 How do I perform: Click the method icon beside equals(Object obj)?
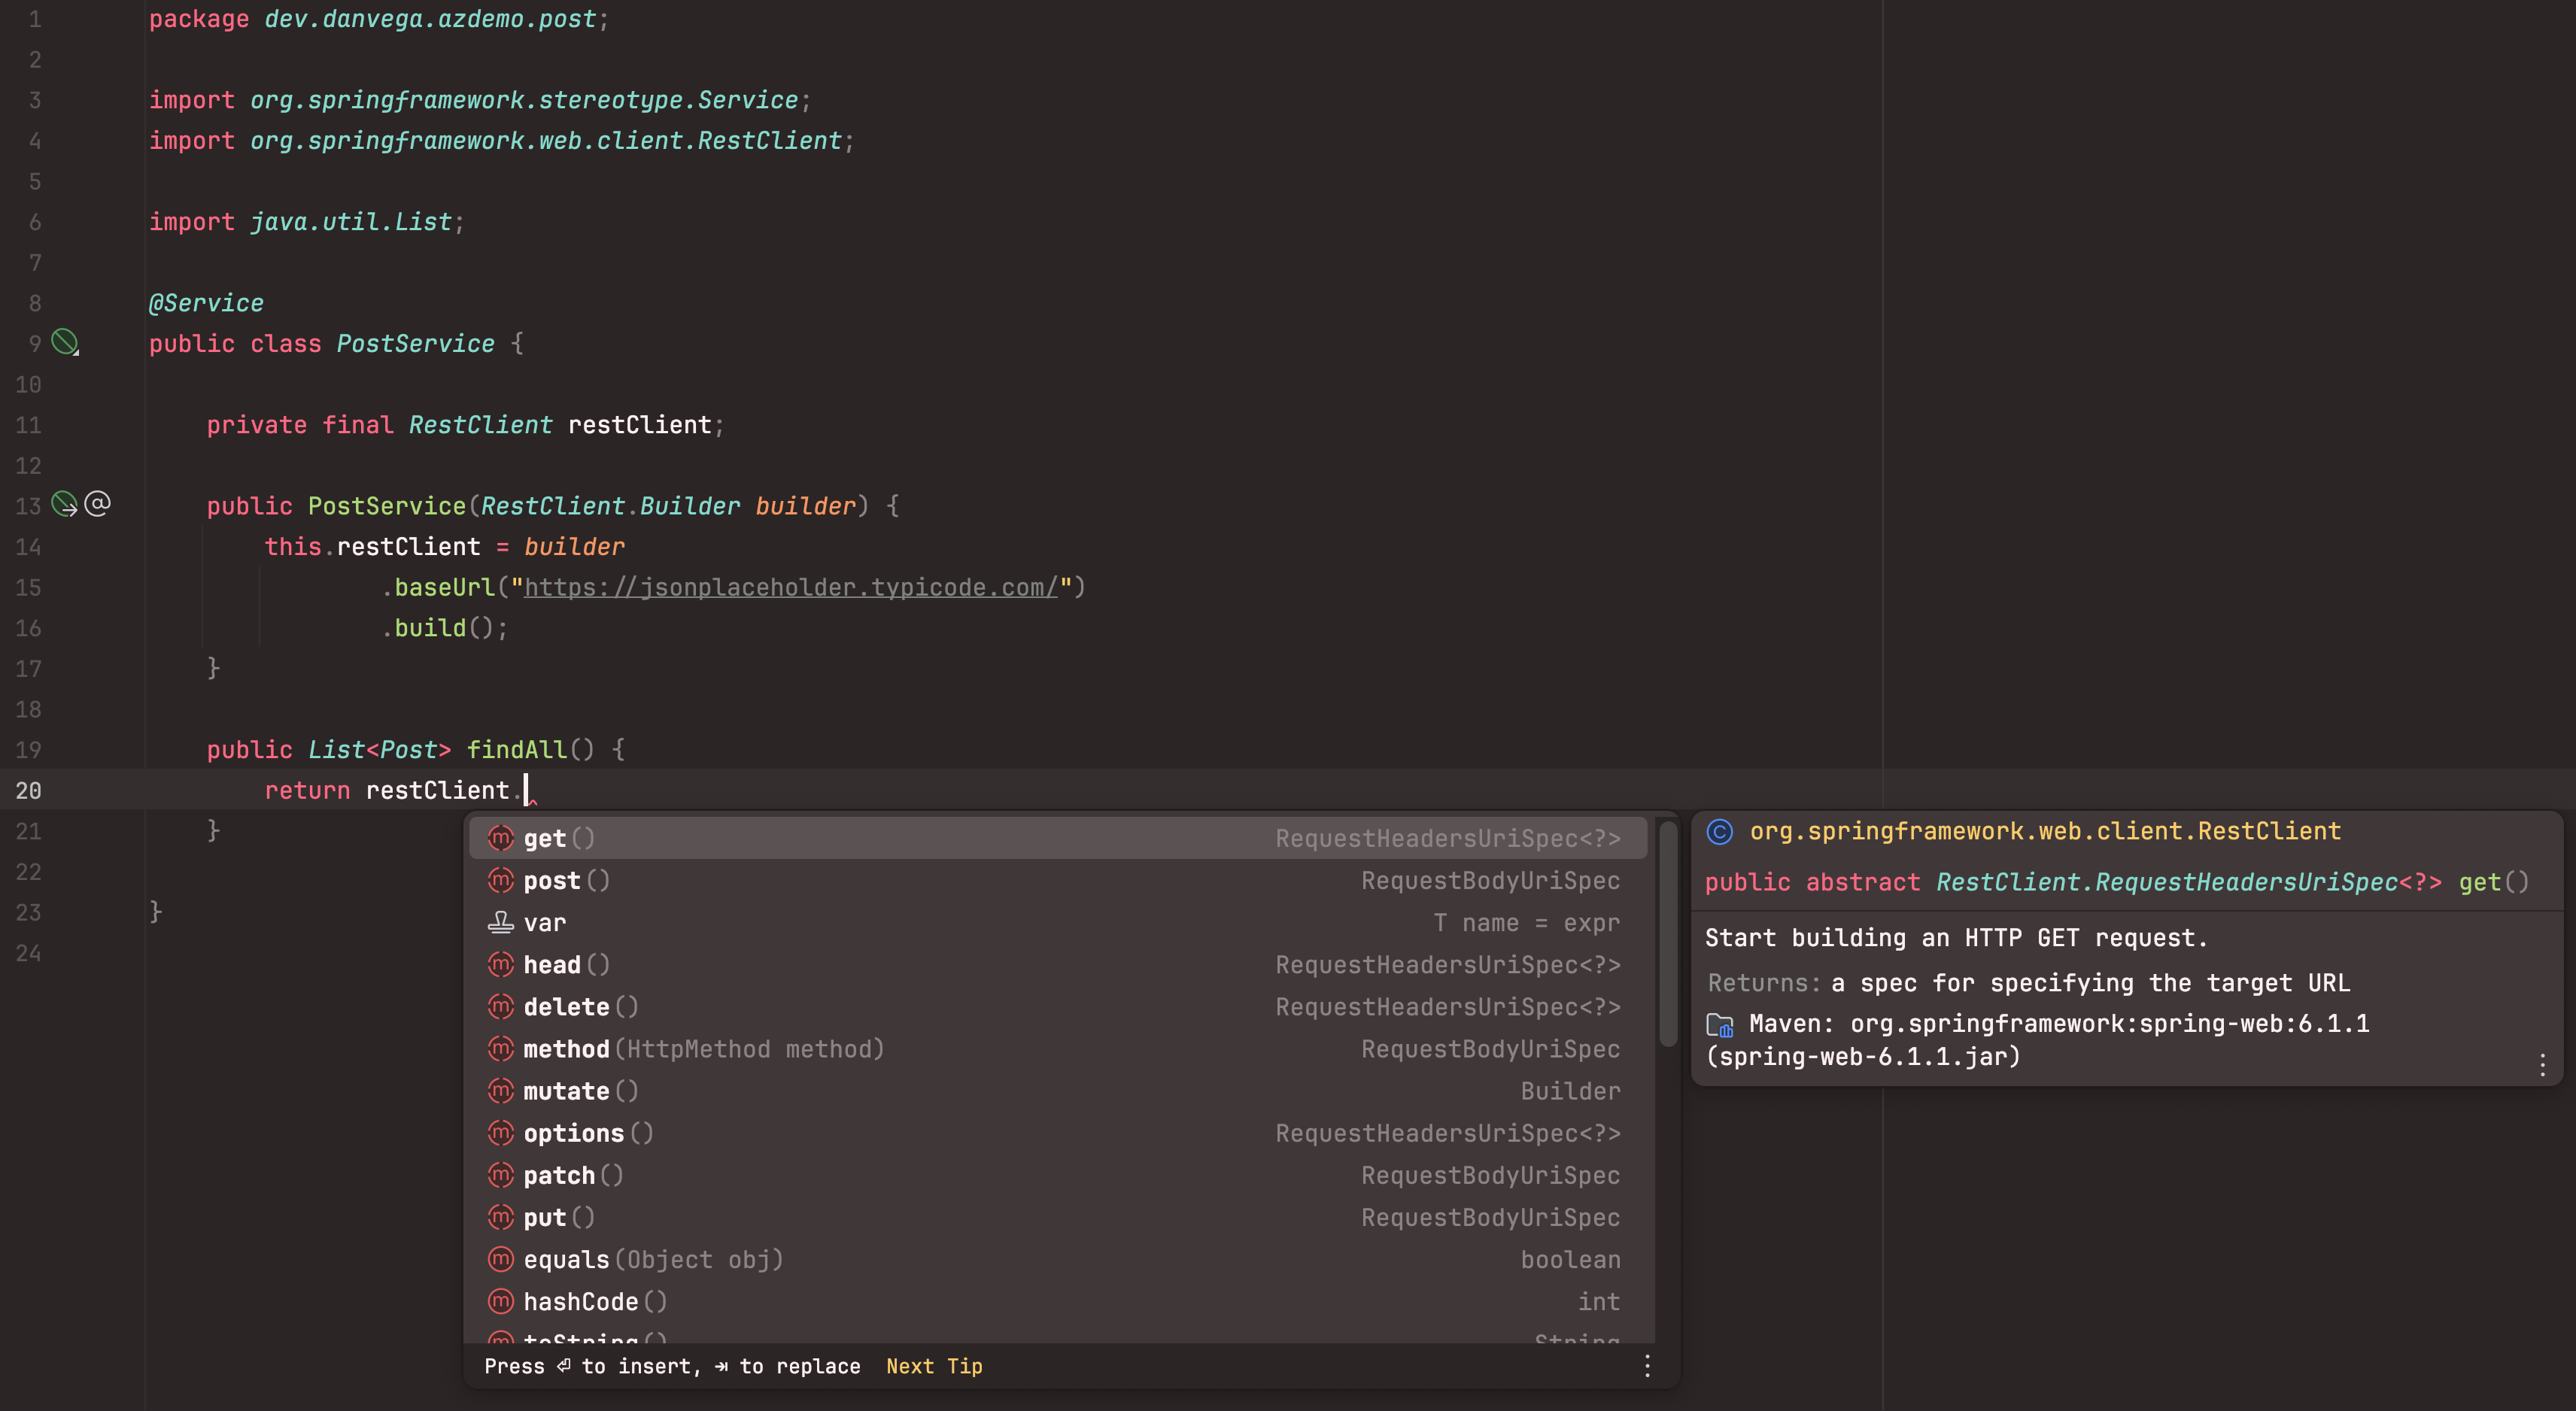click(x=500, y=1258)
